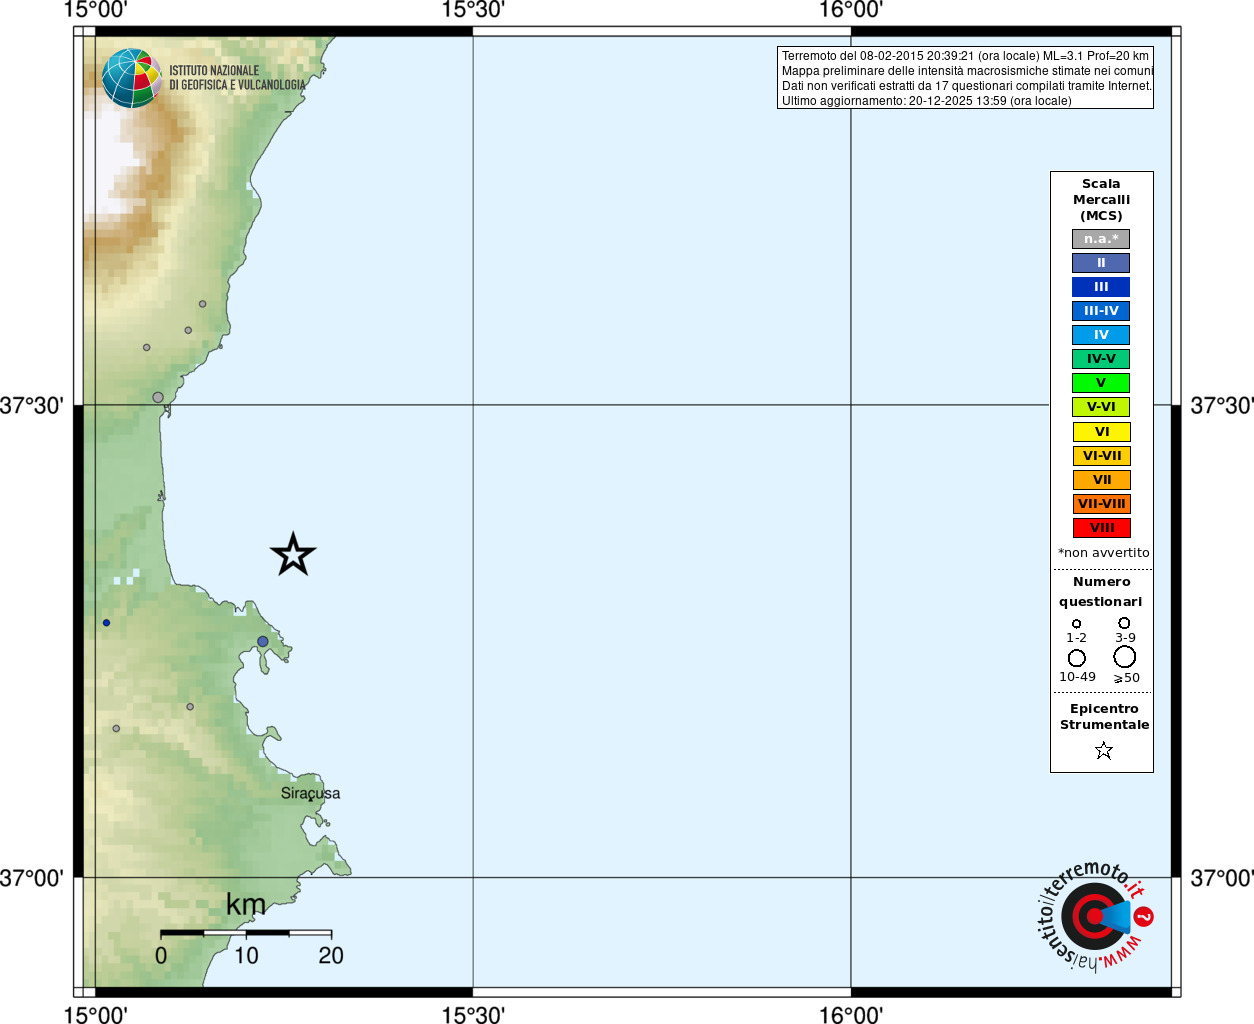1254x1024 pixels.
Task: Click the 'Ultimo aggiornamento' info line
Action: pos(926,101)
